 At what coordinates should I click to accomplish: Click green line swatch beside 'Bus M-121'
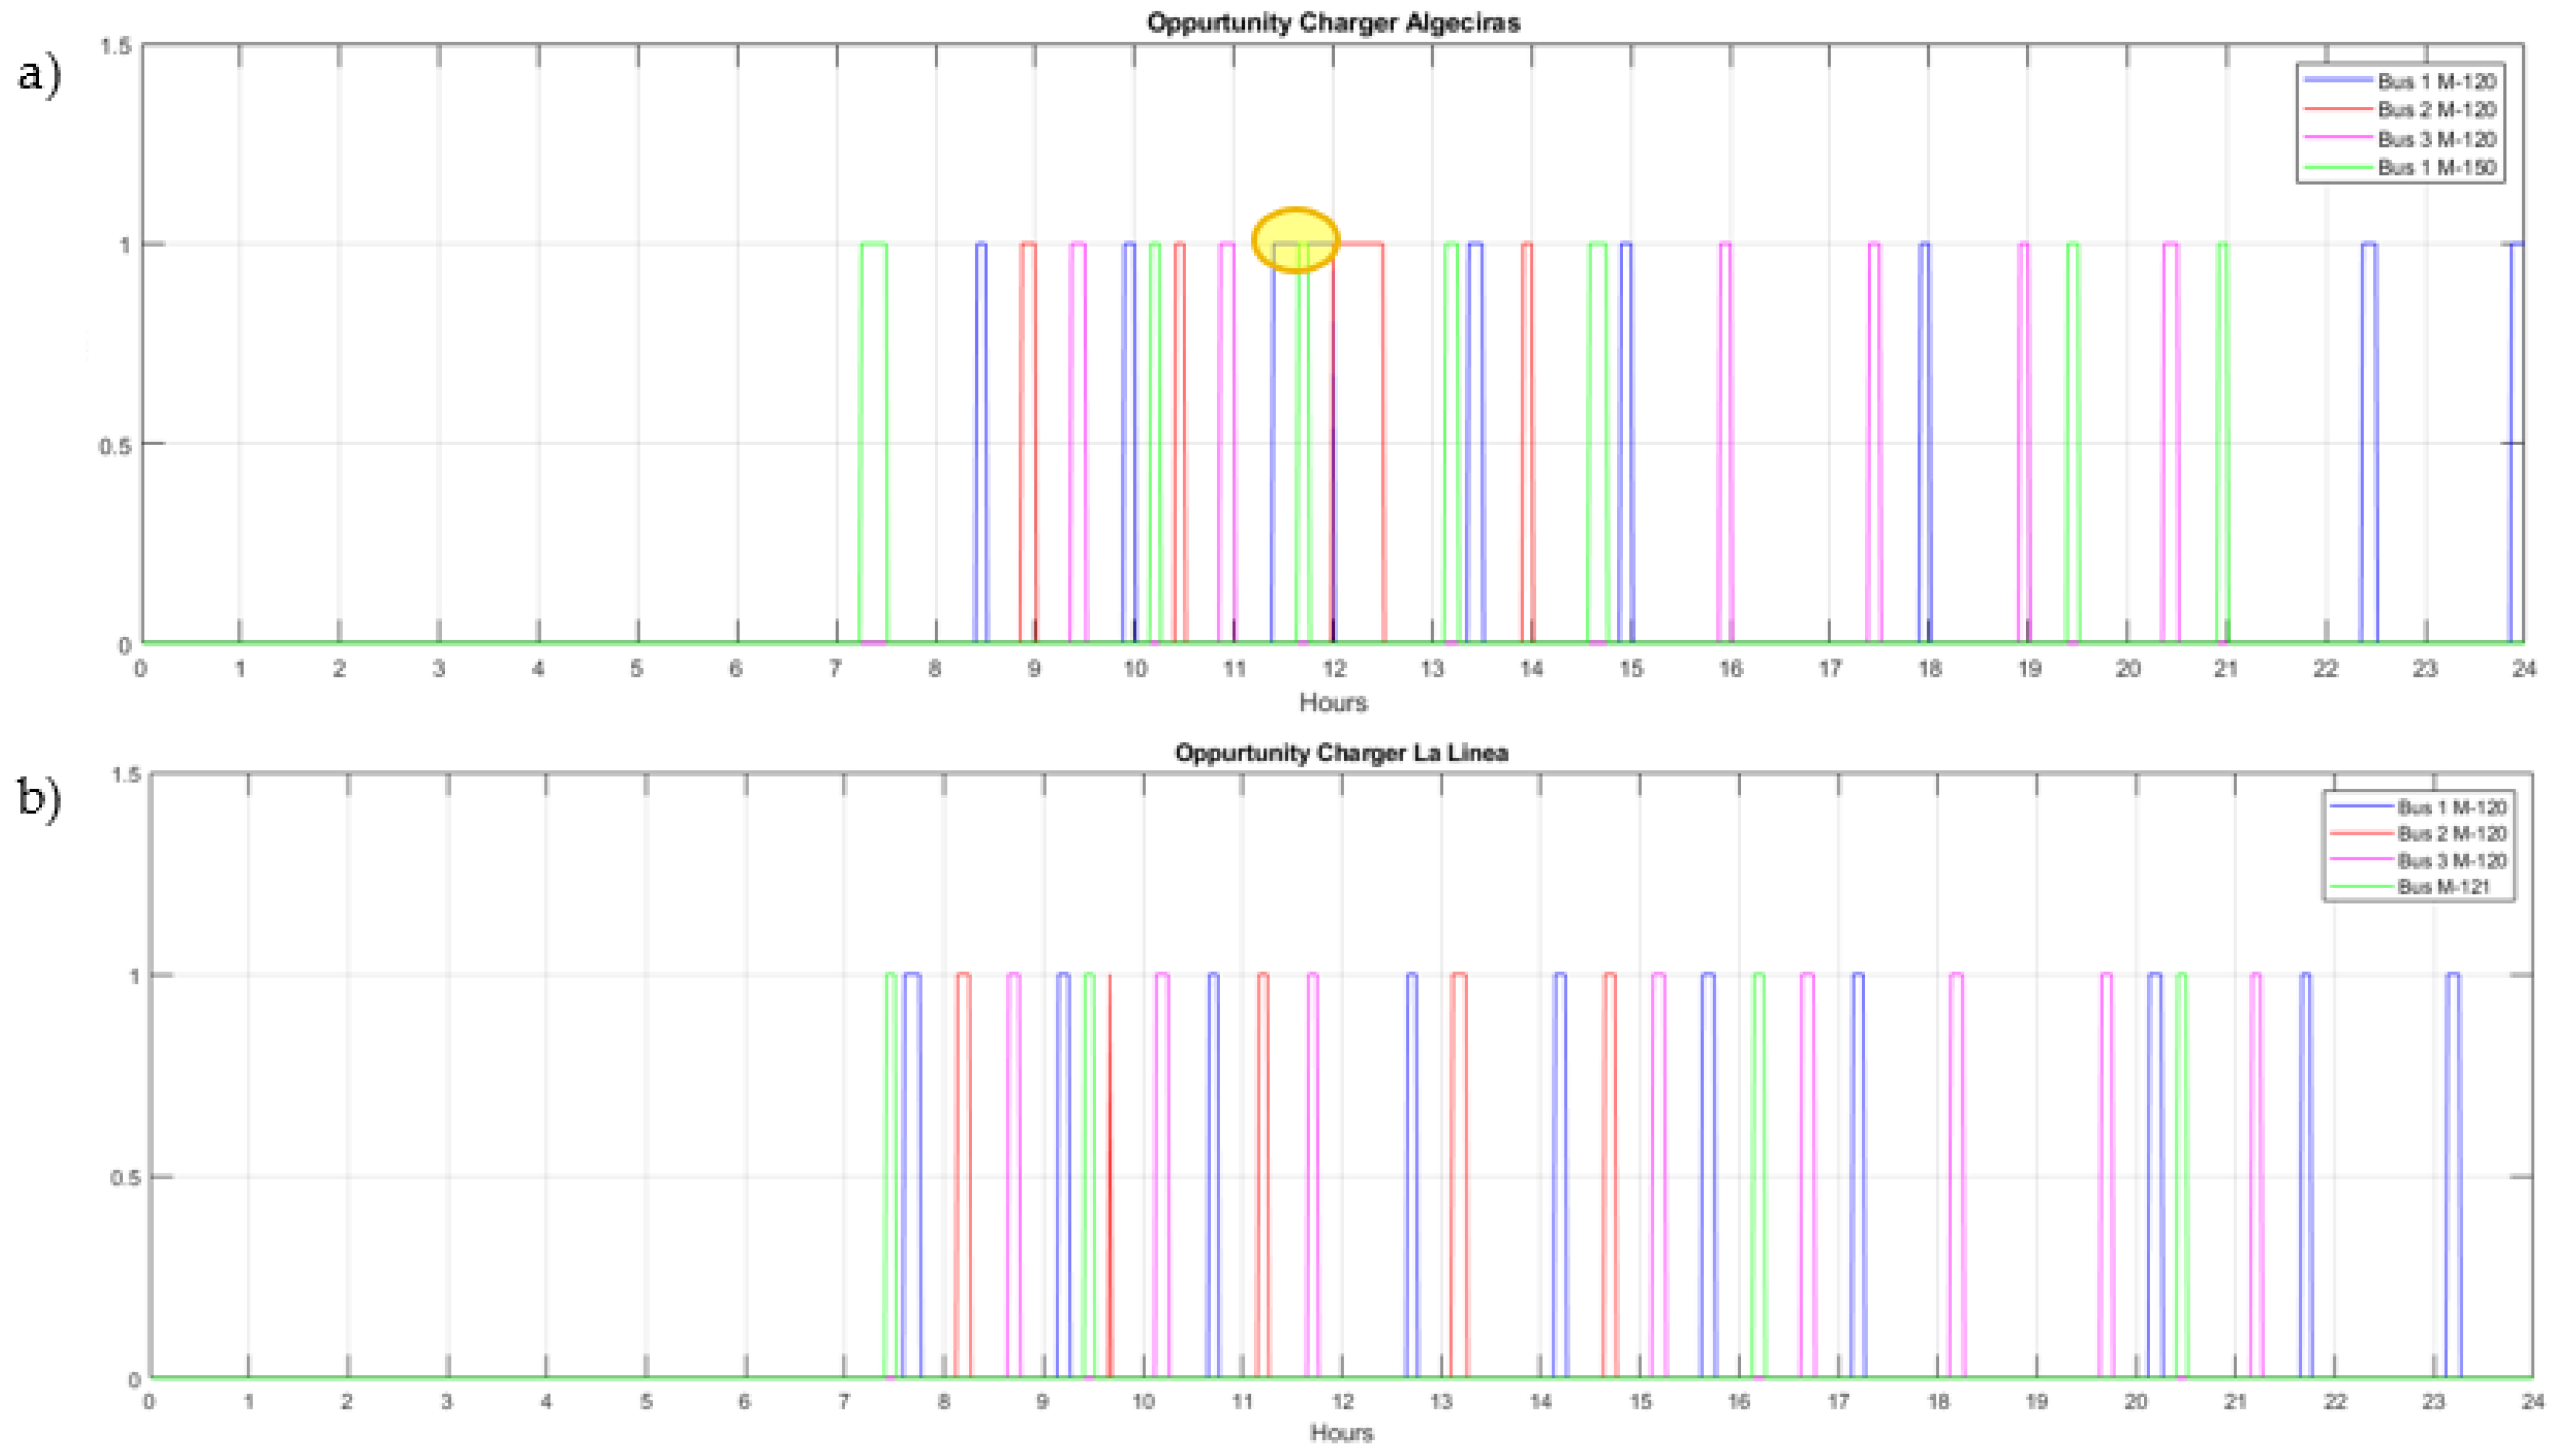[x=2362, y=887]
